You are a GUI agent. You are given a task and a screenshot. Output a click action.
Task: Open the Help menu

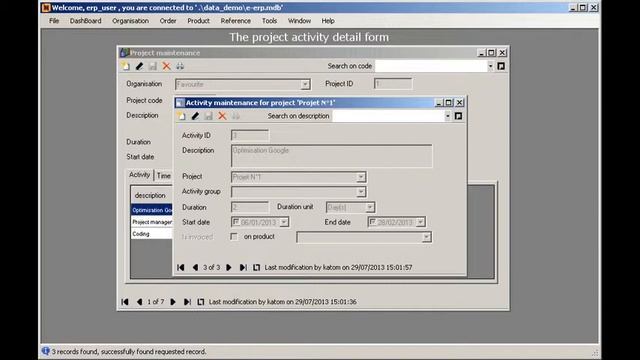328,21
